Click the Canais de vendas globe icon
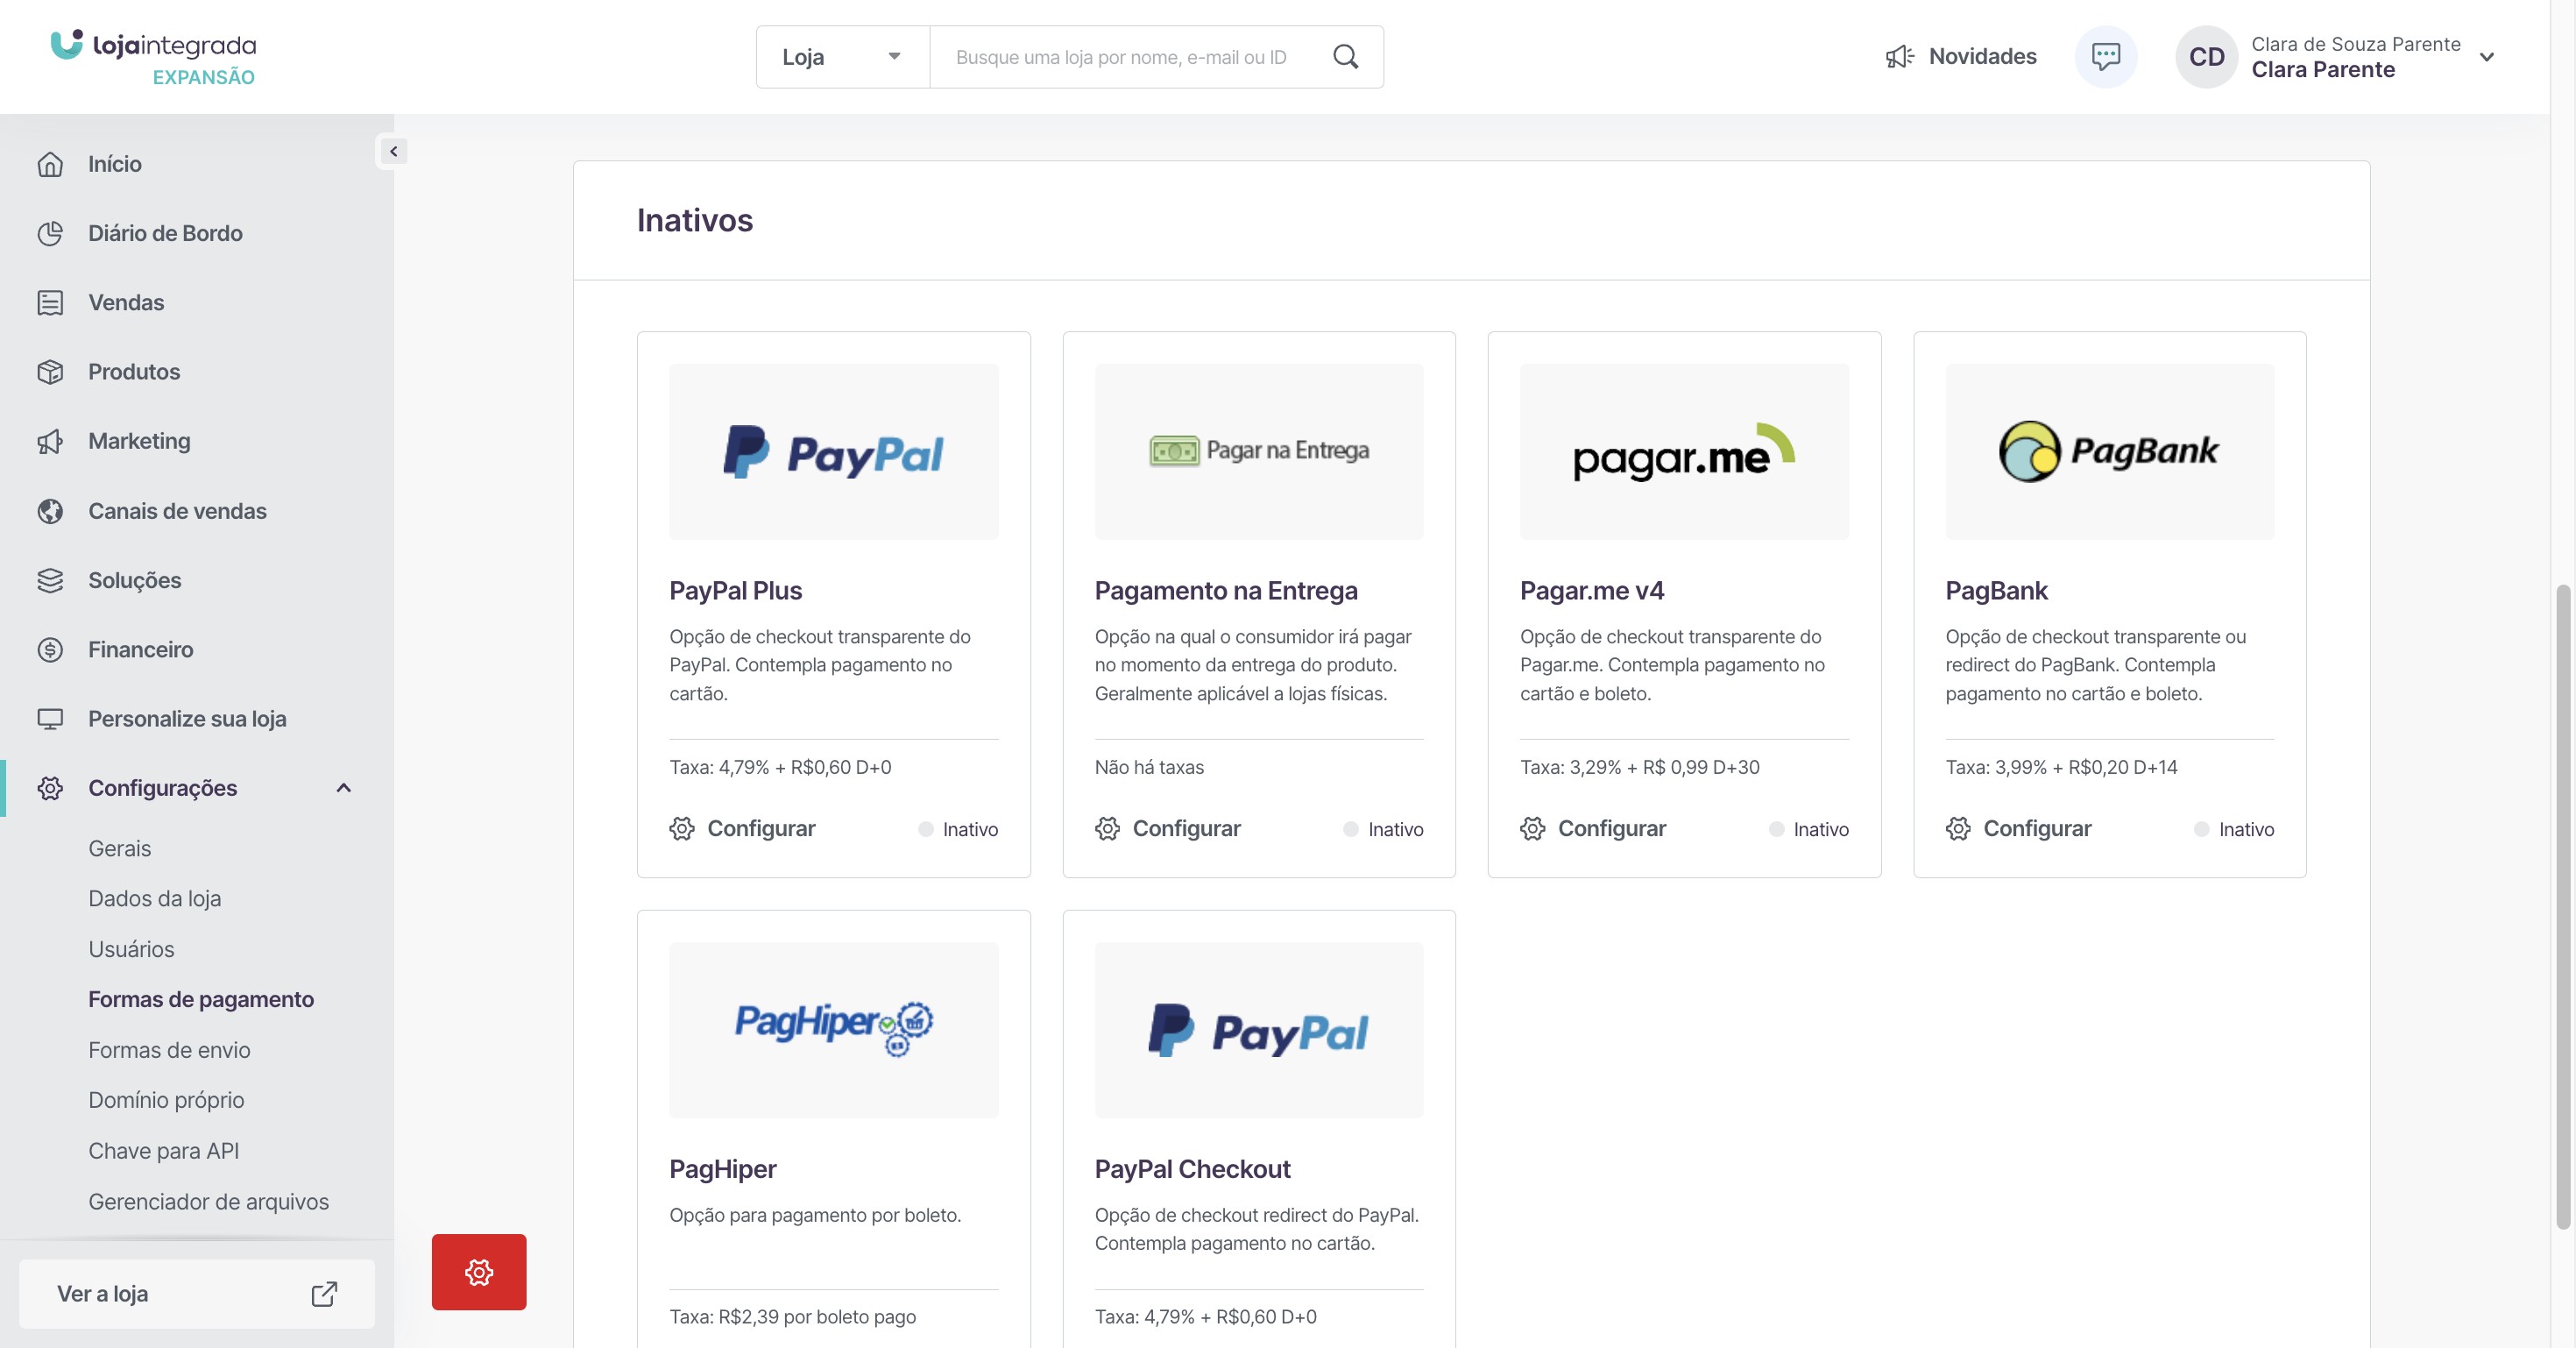Image resolution: width=2576 pixels, height=1348 pixels. (50, 511)
